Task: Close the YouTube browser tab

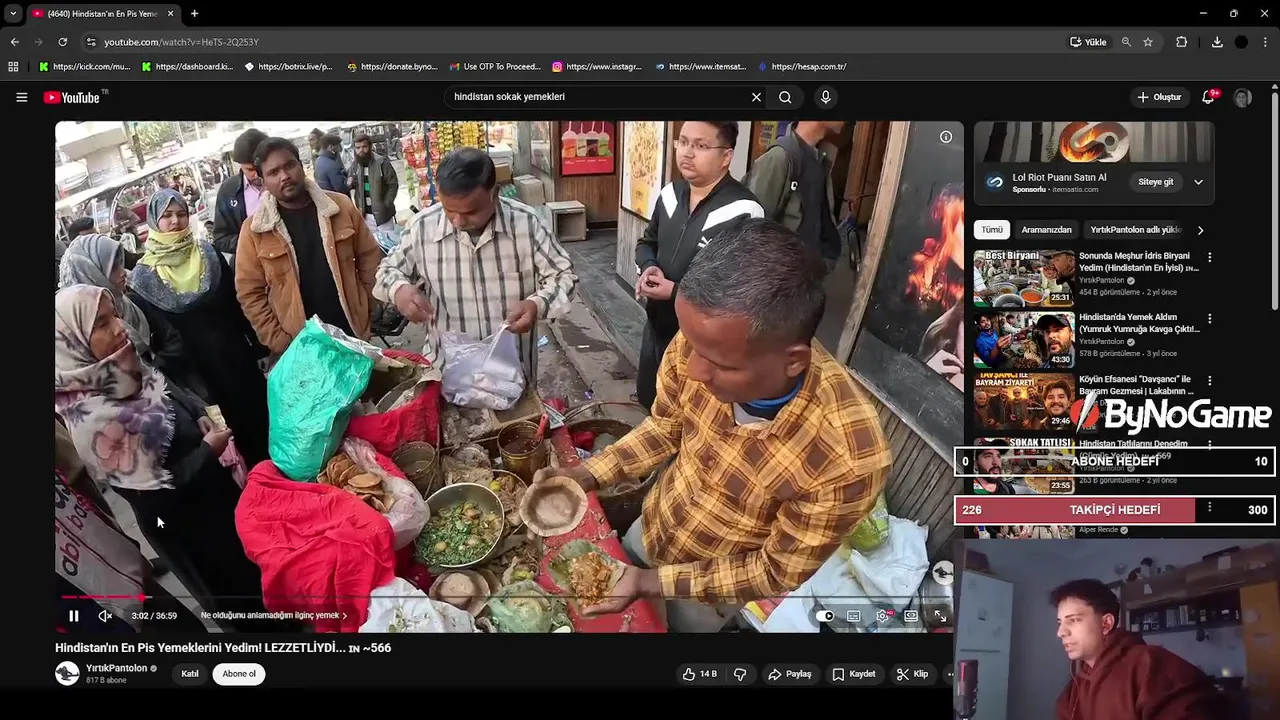Action: (170, 14)
